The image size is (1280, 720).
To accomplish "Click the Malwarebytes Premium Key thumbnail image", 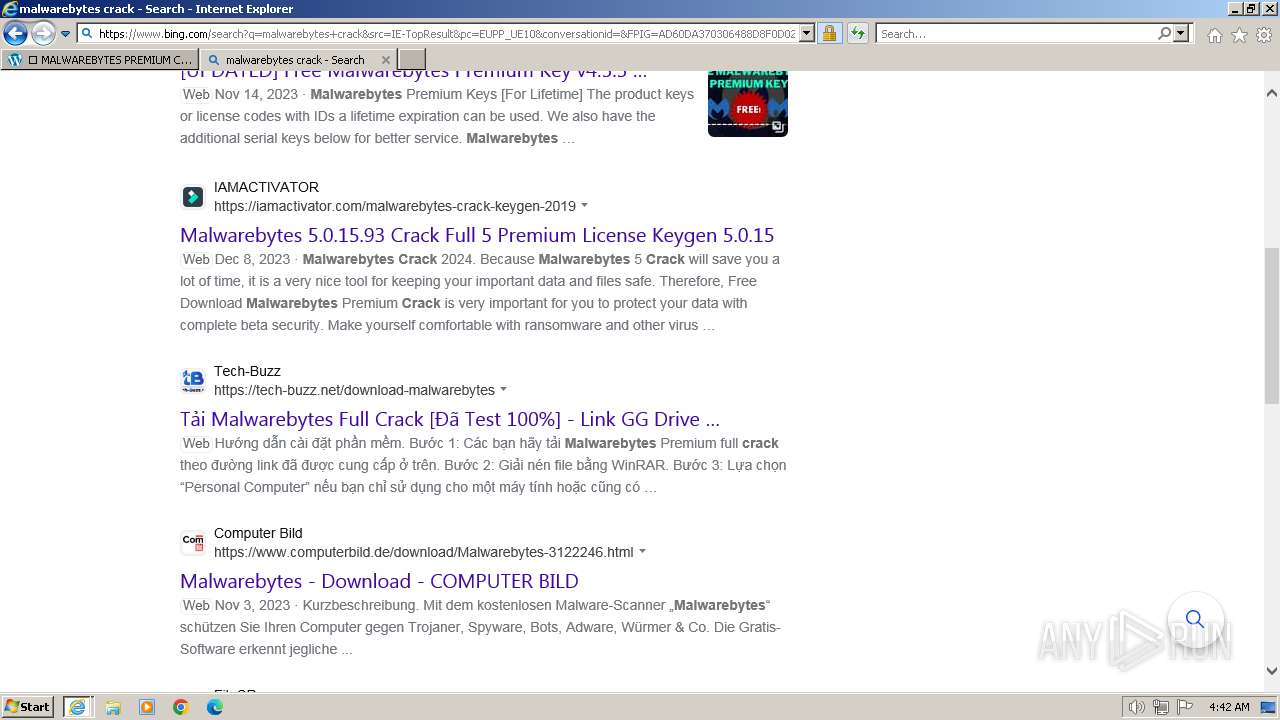I will coord(748,103).
